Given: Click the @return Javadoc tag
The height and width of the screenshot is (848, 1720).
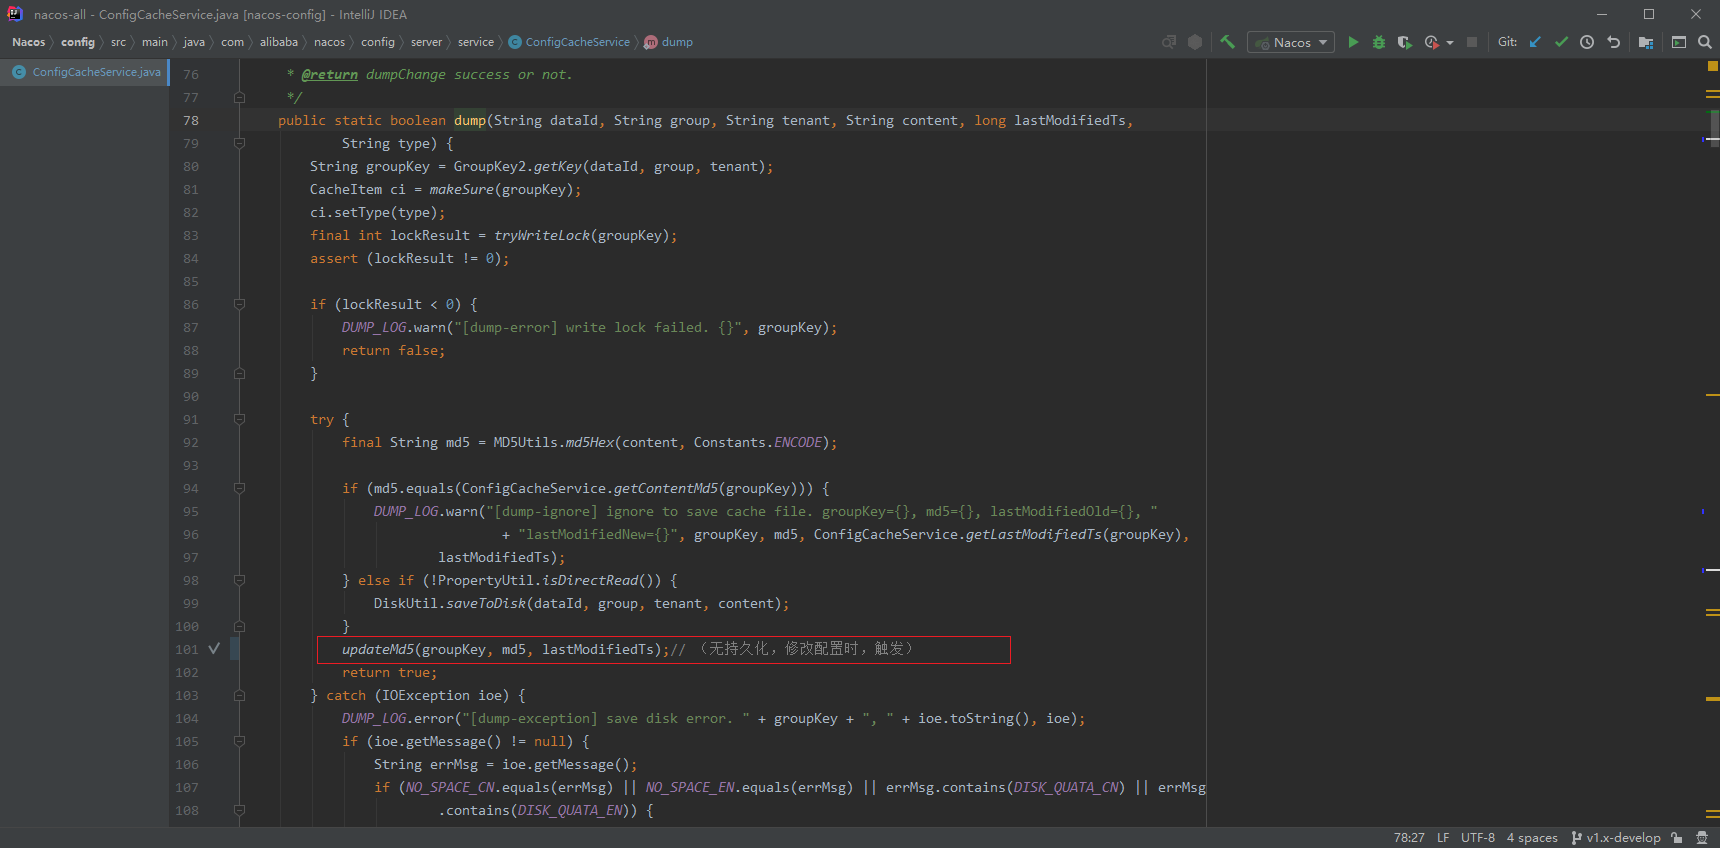Looking at the screenshot, I should click(330, 75).
